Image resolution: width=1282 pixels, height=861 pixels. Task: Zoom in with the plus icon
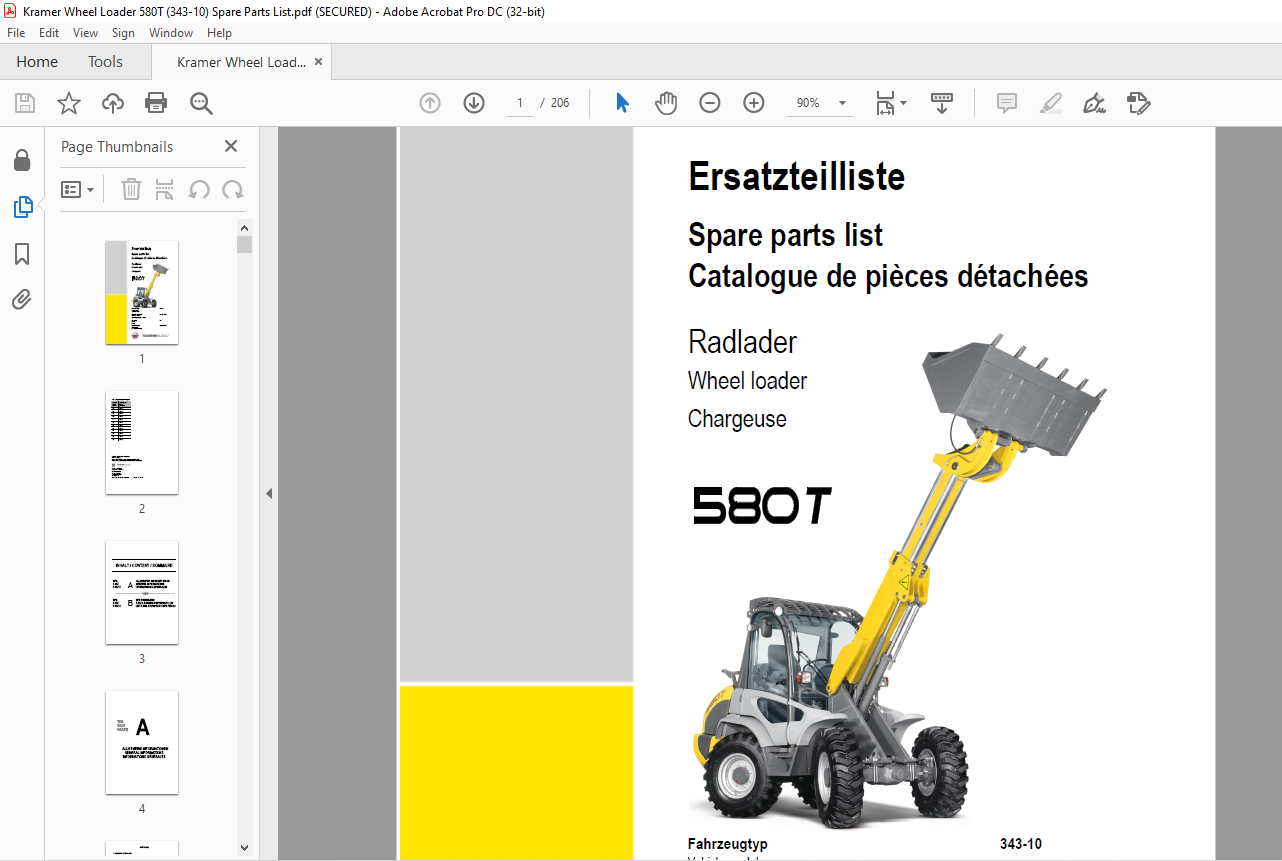click(x=754, y=103)
